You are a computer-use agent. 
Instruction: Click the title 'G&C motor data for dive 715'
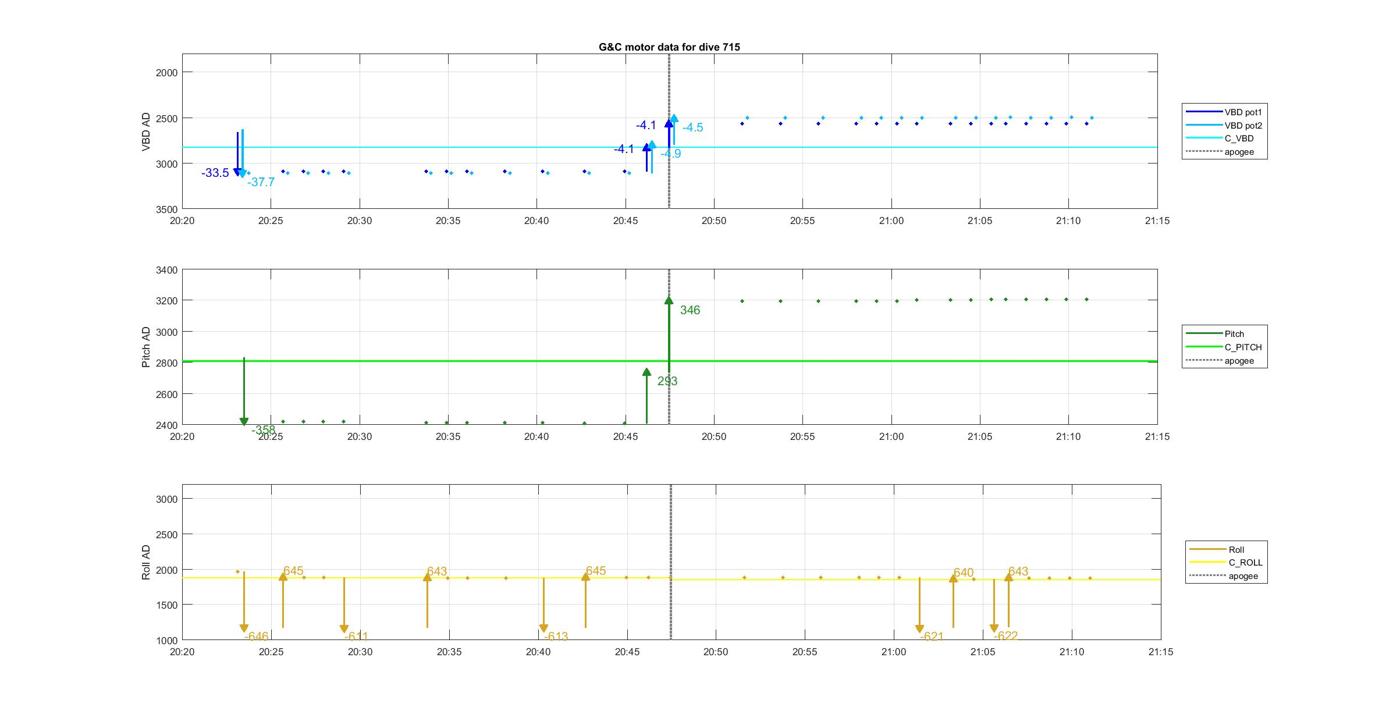669,47
